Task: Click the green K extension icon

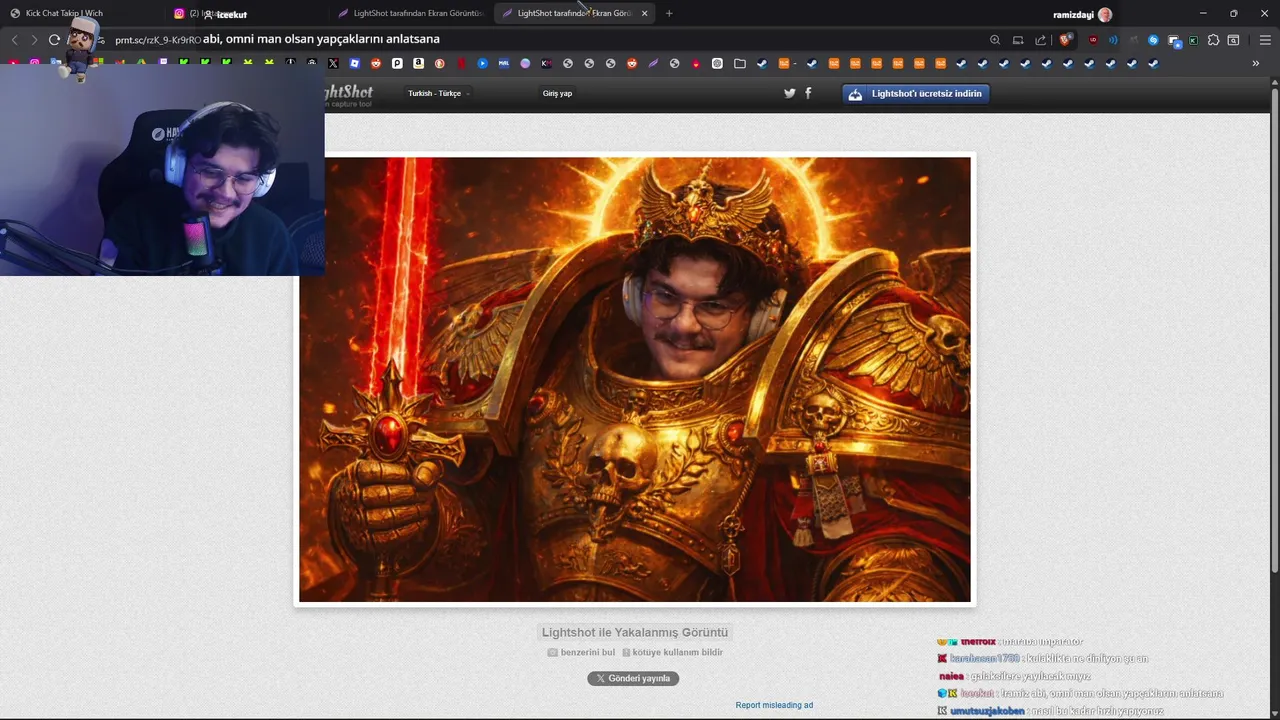Action: [1193, 40]
